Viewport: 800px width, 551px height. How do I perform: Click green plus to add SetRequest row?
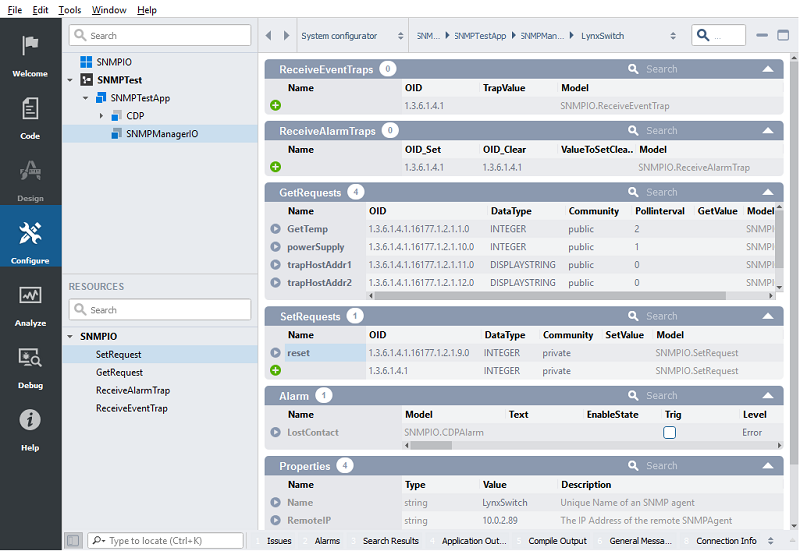275,371
